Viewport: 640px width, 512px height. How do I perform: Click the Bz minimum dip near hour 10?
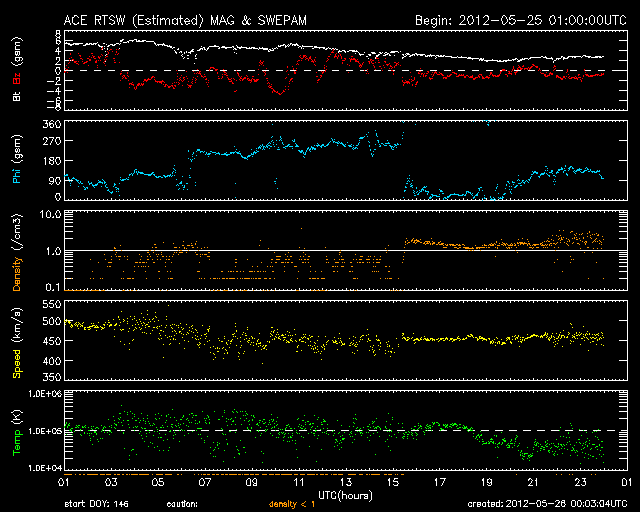tap(280, 94)
